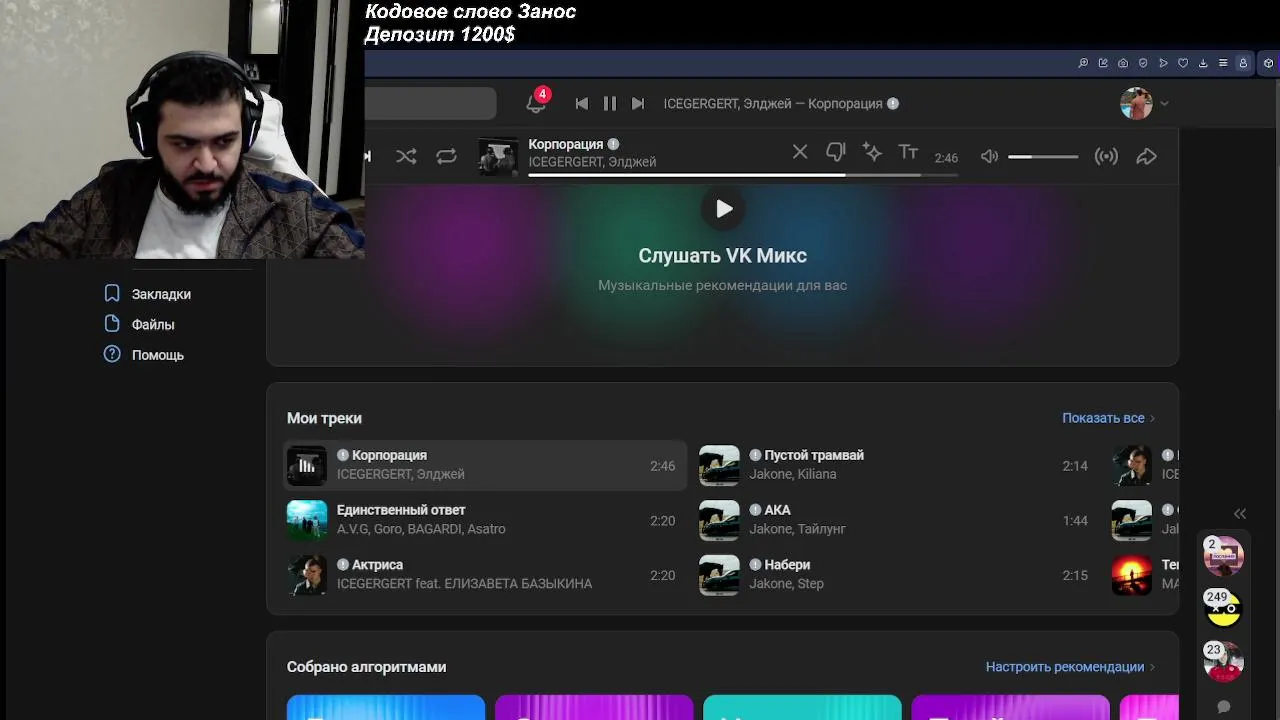Open Корпорация album cover in player
This screenshot has height=720, width=1280.
(498, 156)
